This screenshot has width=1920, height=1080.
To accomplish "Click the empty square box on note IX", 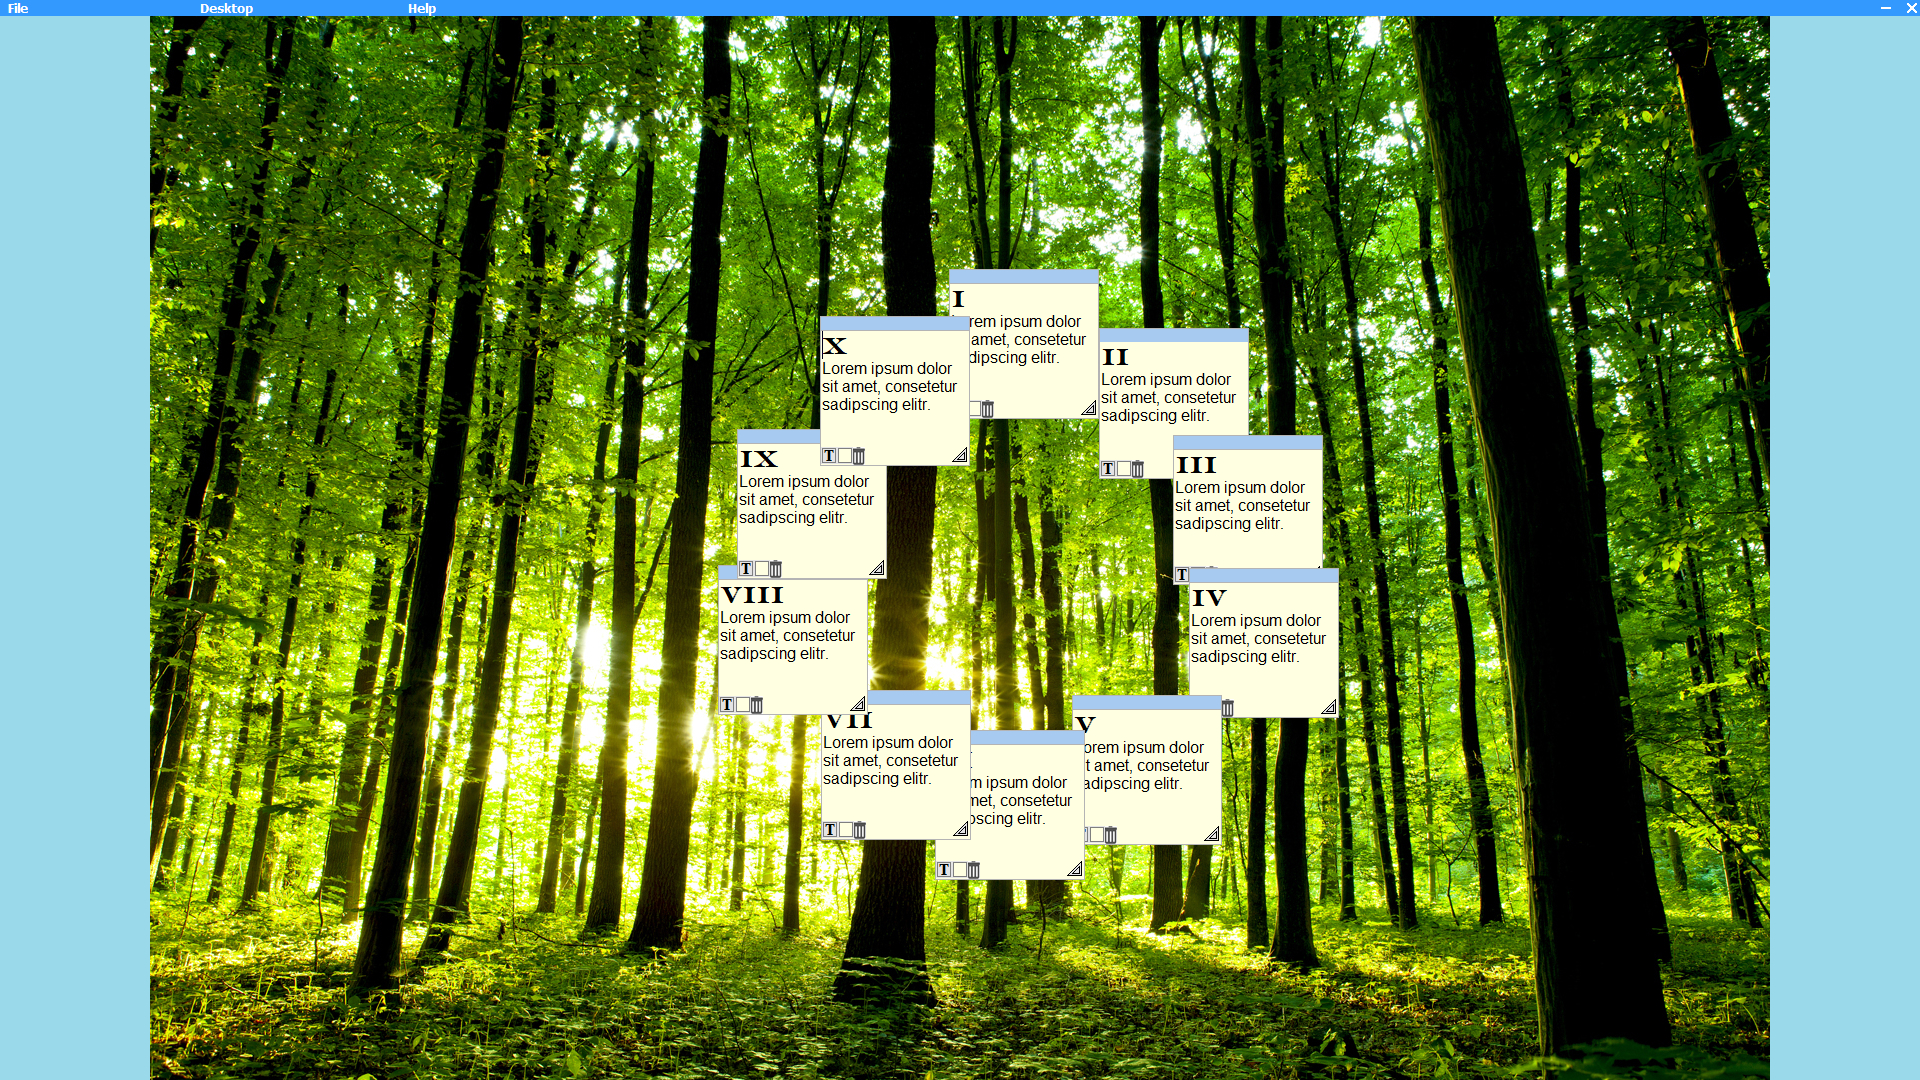I will [x=762, y=569].
